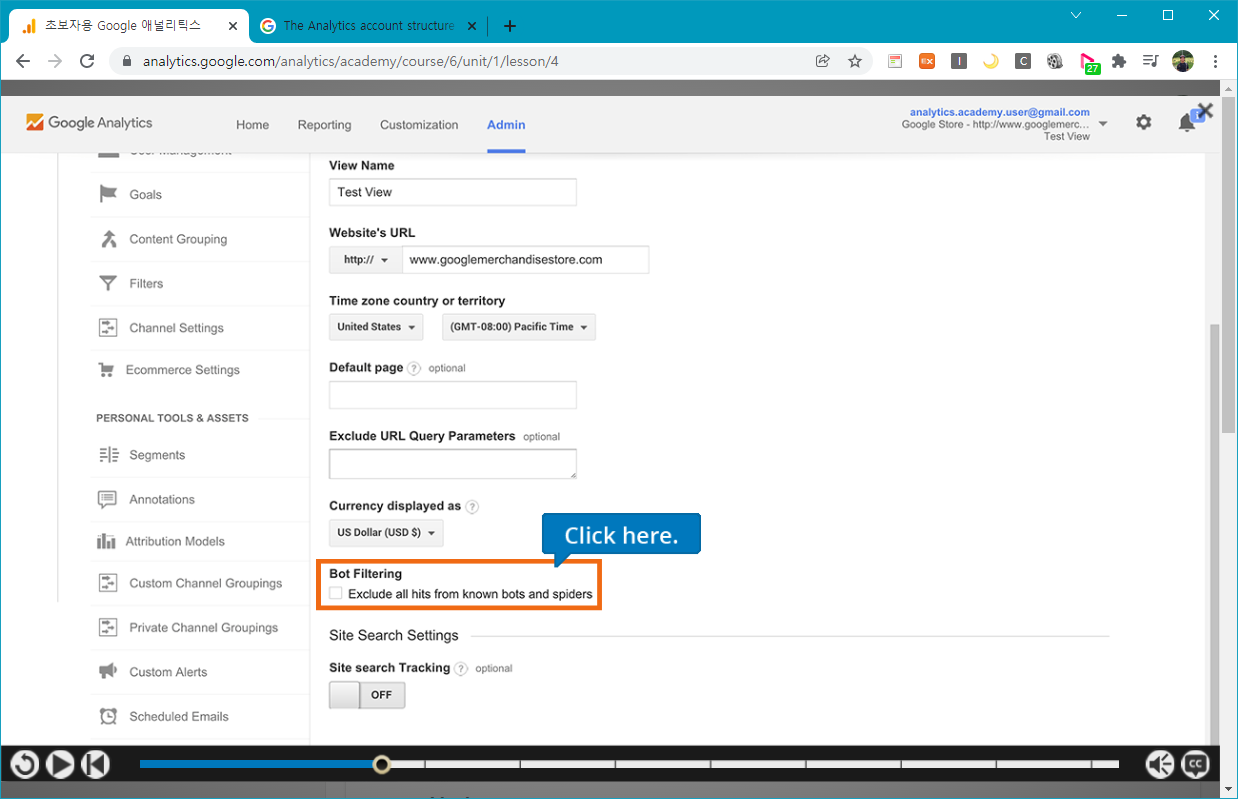Open the Channel Settings icon
This screenshot has height=799, width=1238.
tap(108, 327)
